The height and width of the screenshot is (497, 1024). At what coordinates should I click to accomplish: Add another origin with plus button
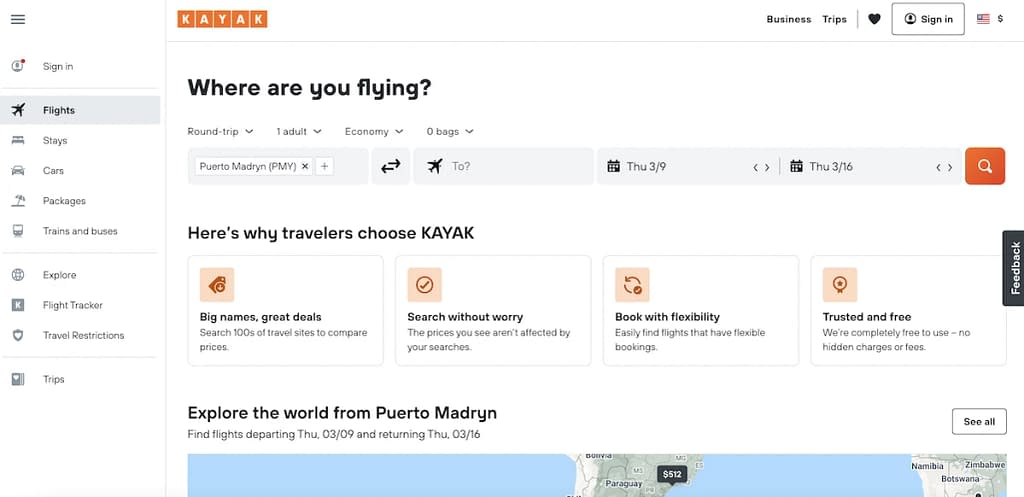pyautogui.click(x=325, y=167)
